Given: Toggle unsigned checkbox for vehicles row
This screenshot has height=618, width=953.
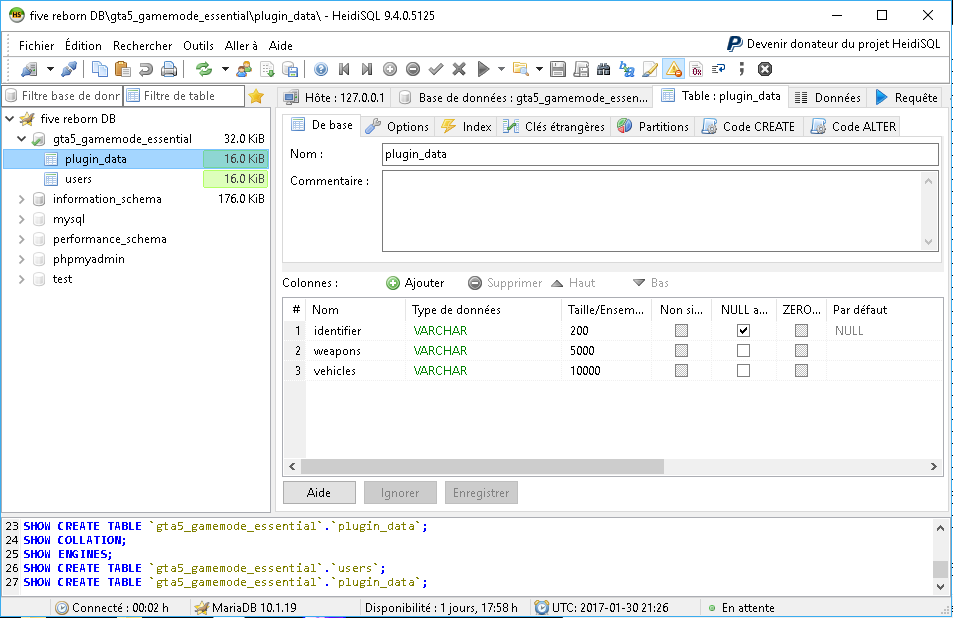Looking at the screenshot, I should pyautogui.click(x=681, y=371).
